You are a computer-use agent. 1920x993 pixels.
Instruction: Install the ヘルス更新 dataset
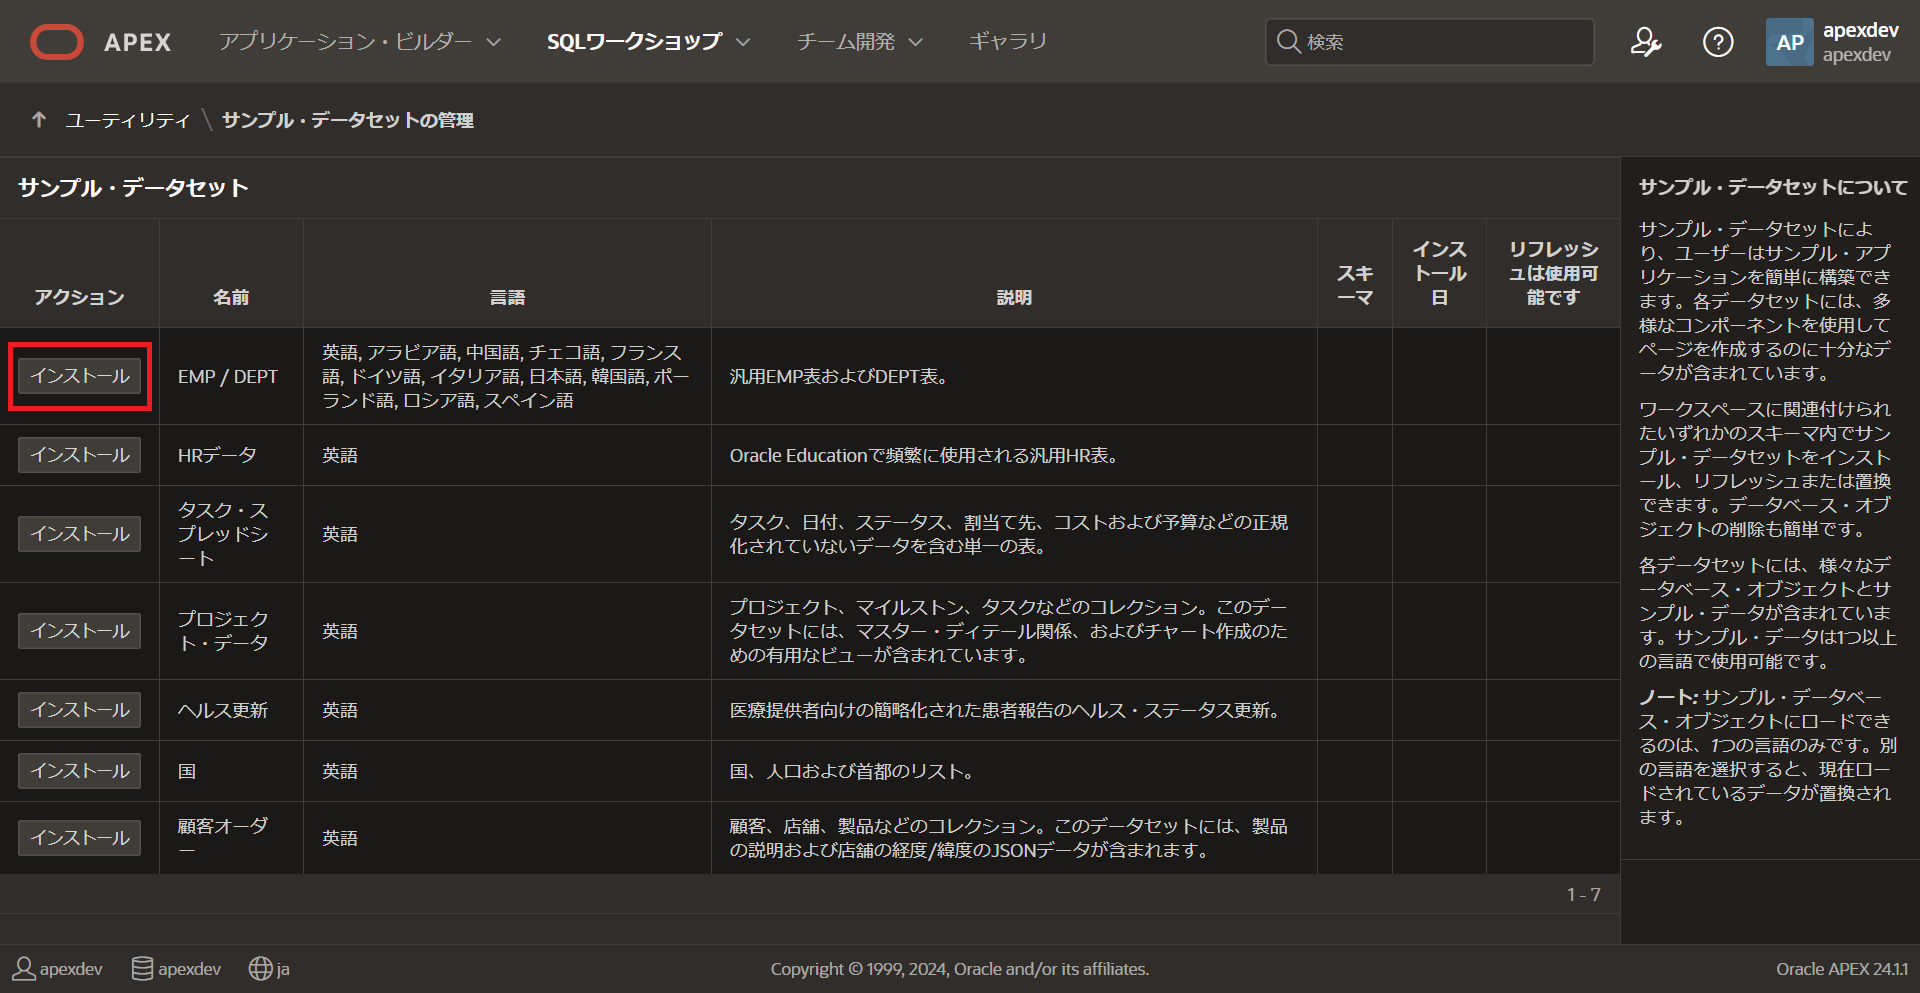80,710
